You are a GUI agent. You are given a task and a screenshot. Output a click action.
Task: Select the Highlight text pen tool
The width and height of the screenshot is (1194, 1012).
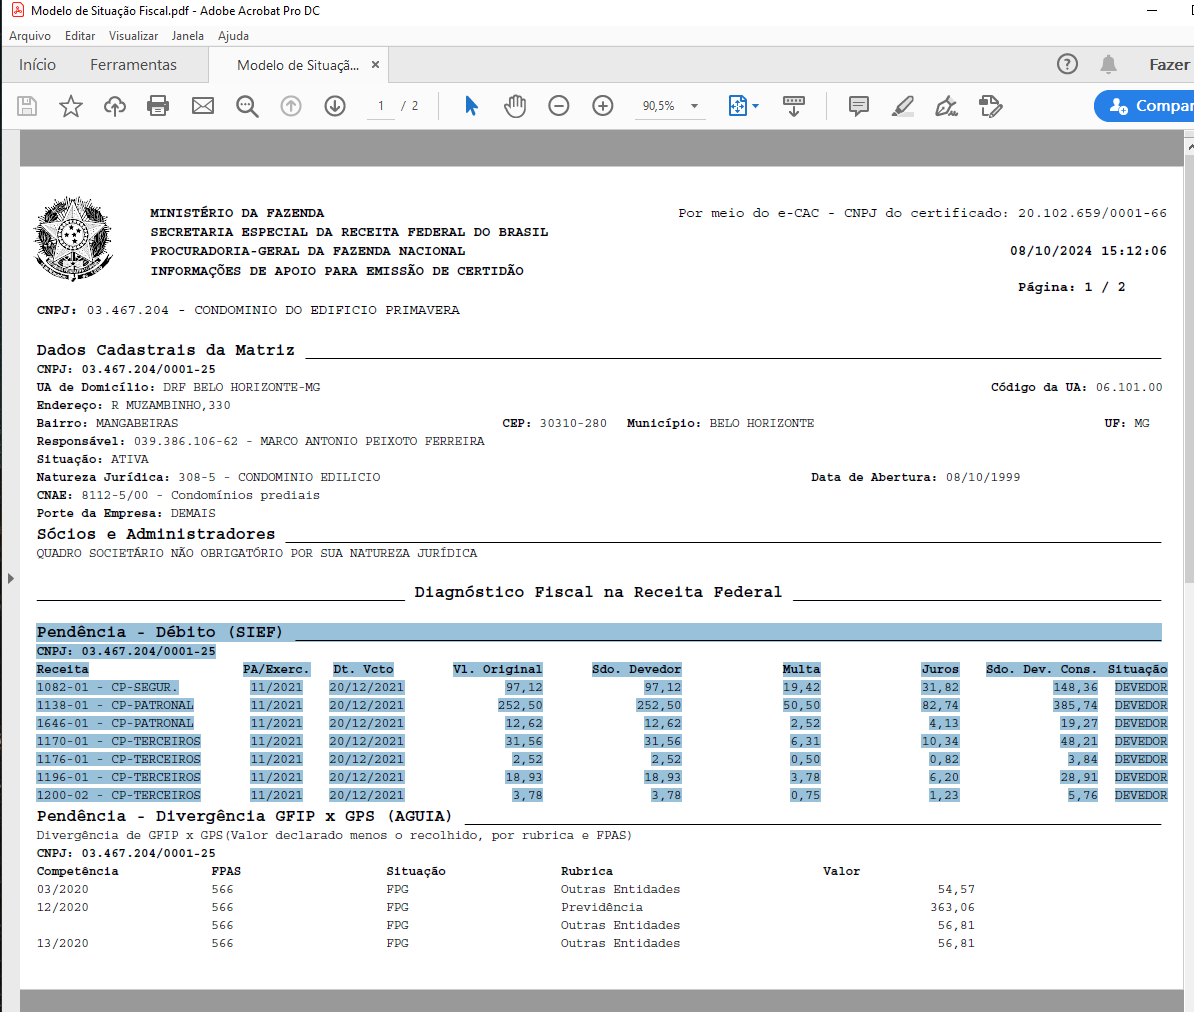(x=903, y=106)
